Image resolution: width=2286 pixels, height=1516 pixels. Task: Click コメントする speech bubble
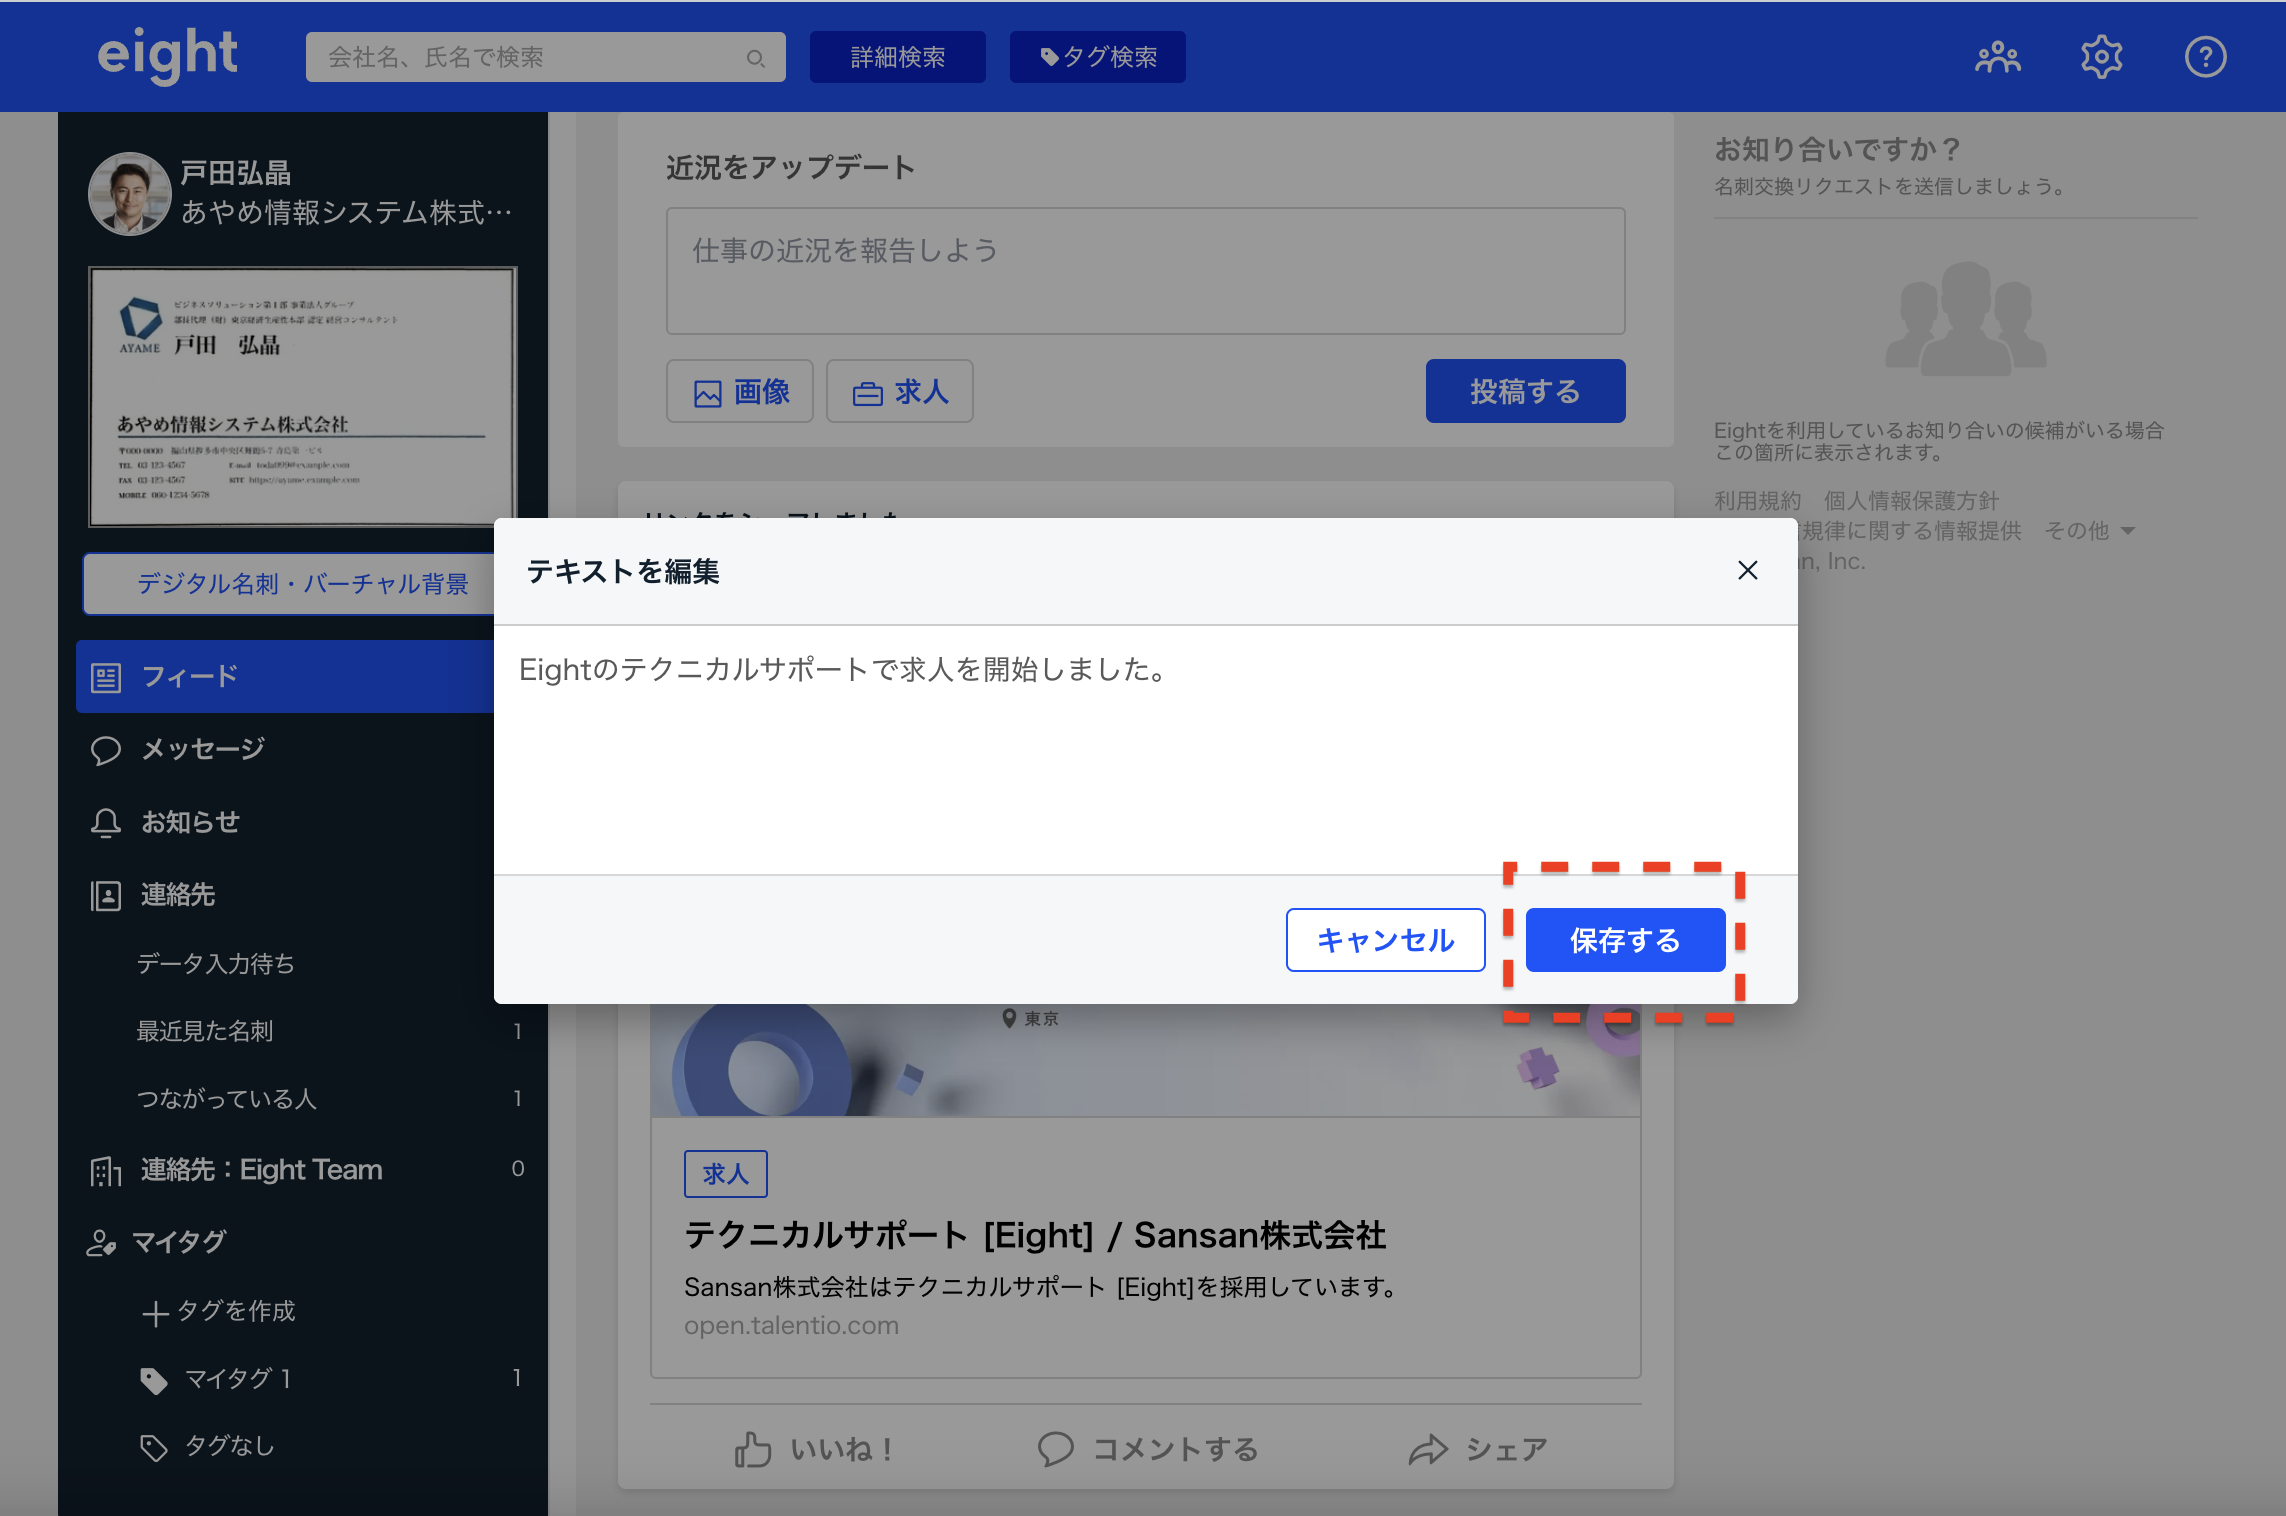pyautogui.click(x=1055, y=1449)
